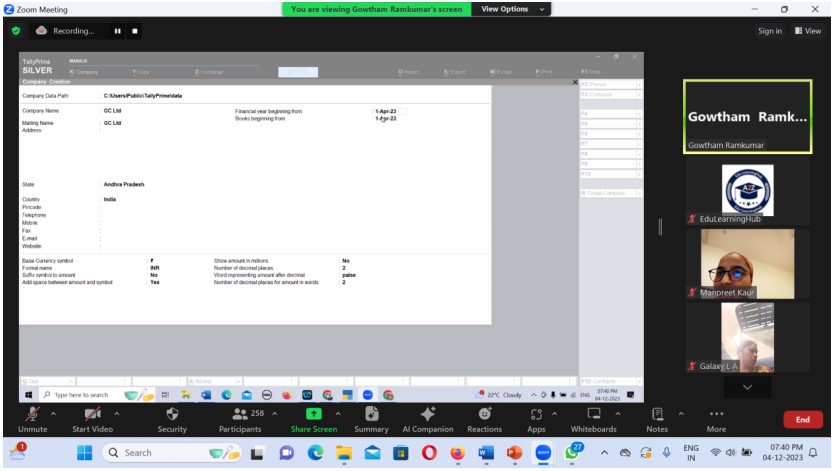Open the Security shield icon
The height and width of the screenshot is (471, 836).
(x=172, y=415)
